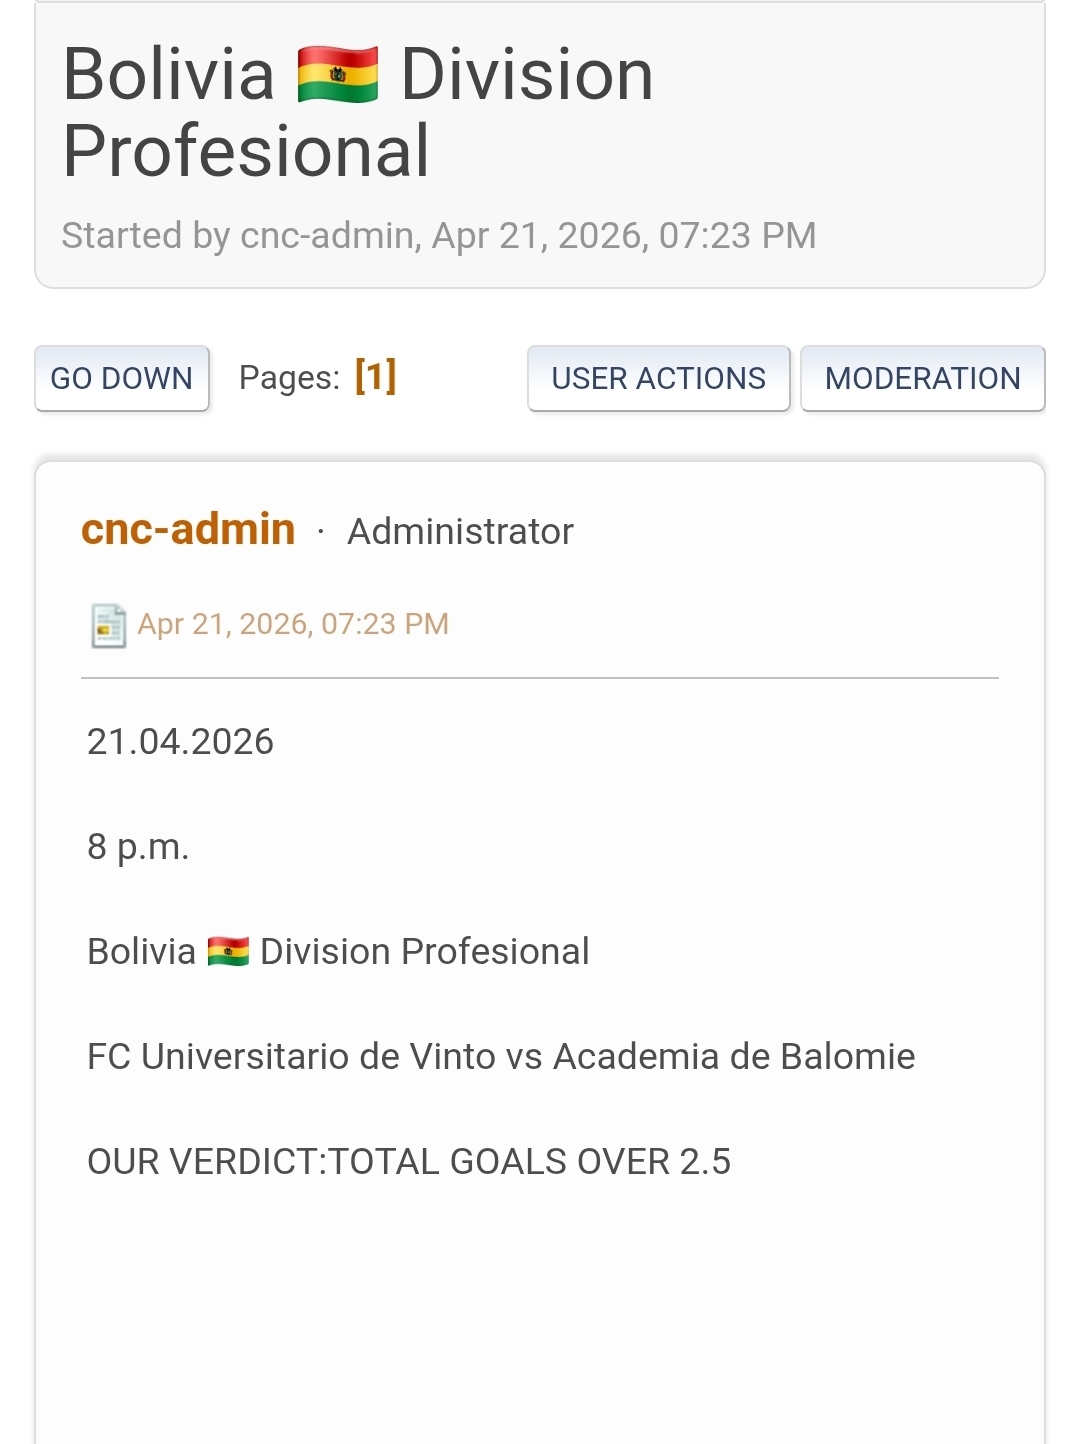Click the Administrator role label
The width and height of the screenshot is (1079, 1444).
point(460,531)
